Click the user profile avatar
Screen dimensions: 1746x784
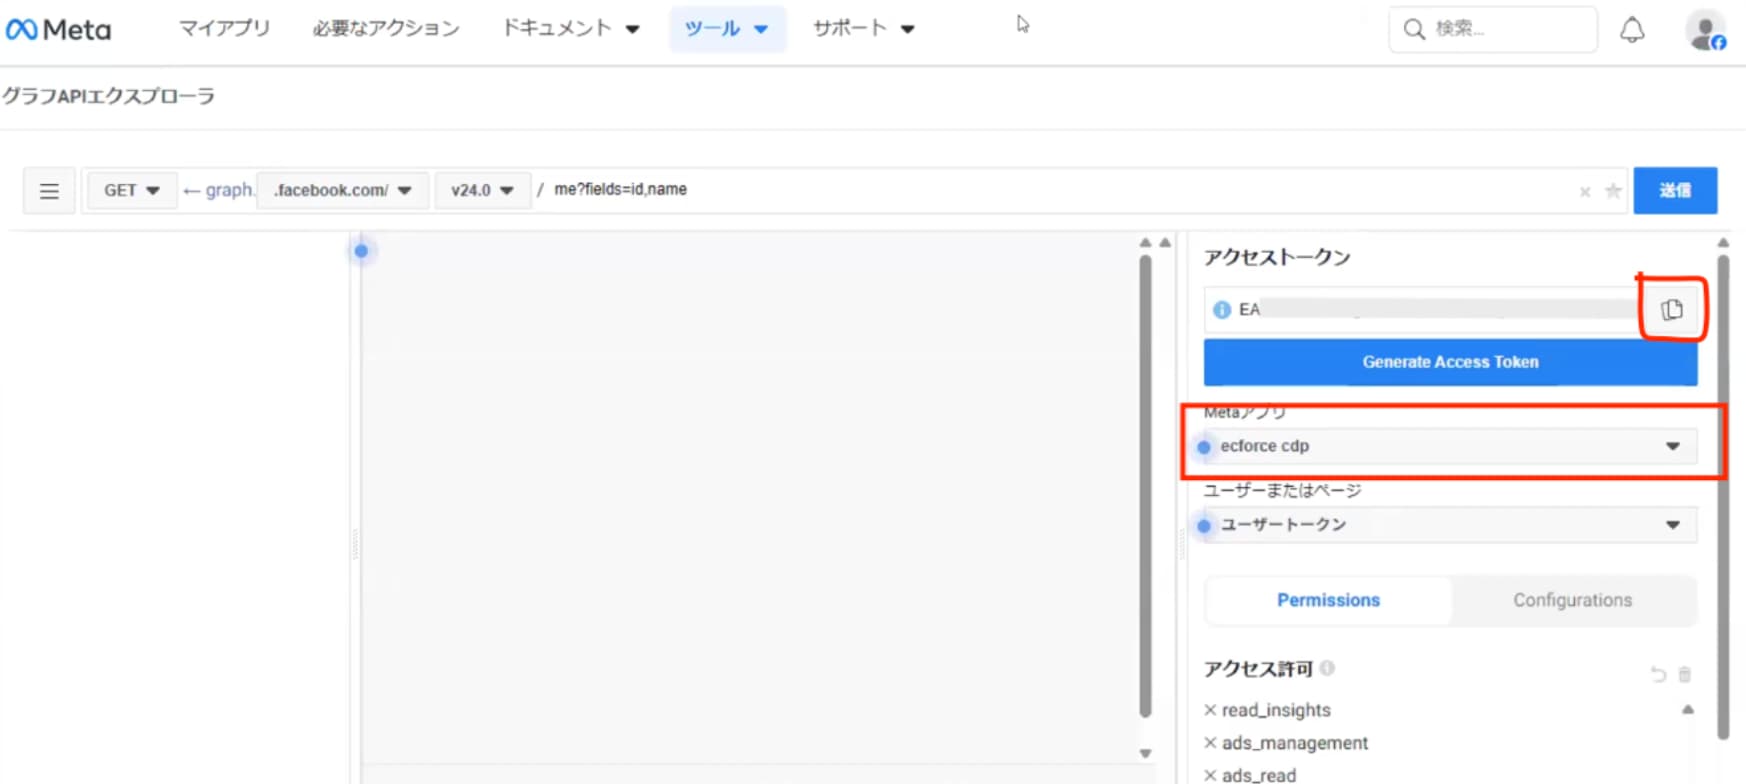click(x=1705, y=30)
